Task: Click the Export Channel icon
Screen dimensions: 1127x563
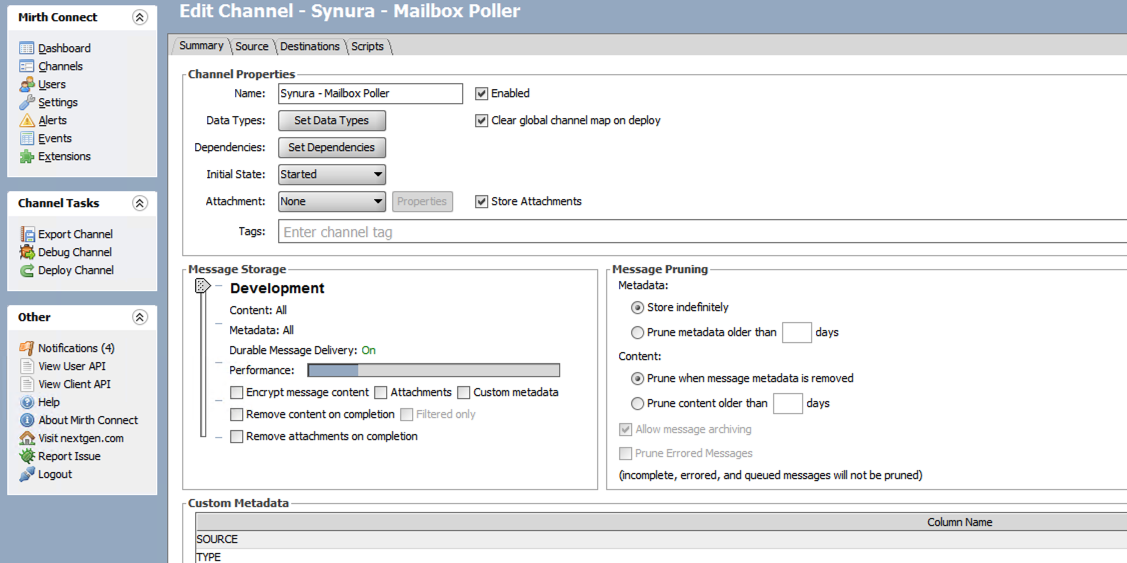Action: coord(27,234)
